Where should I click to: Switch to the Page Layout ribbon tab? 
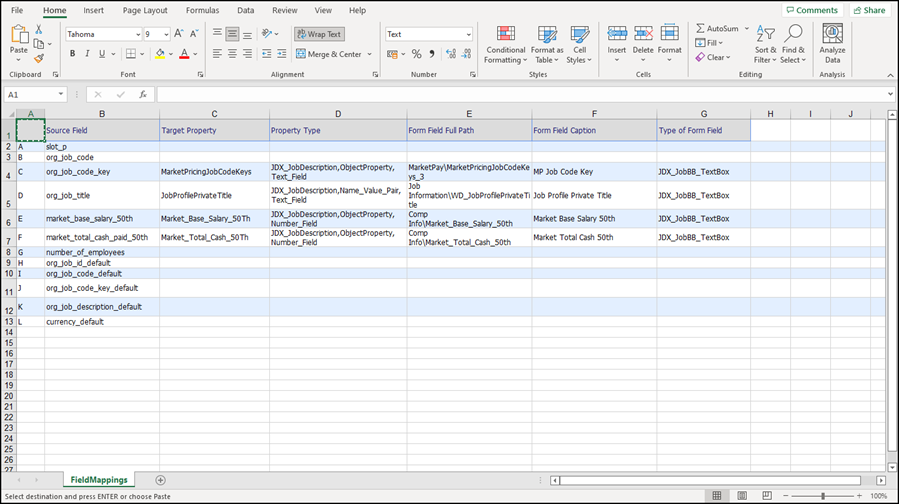(145, 10)
